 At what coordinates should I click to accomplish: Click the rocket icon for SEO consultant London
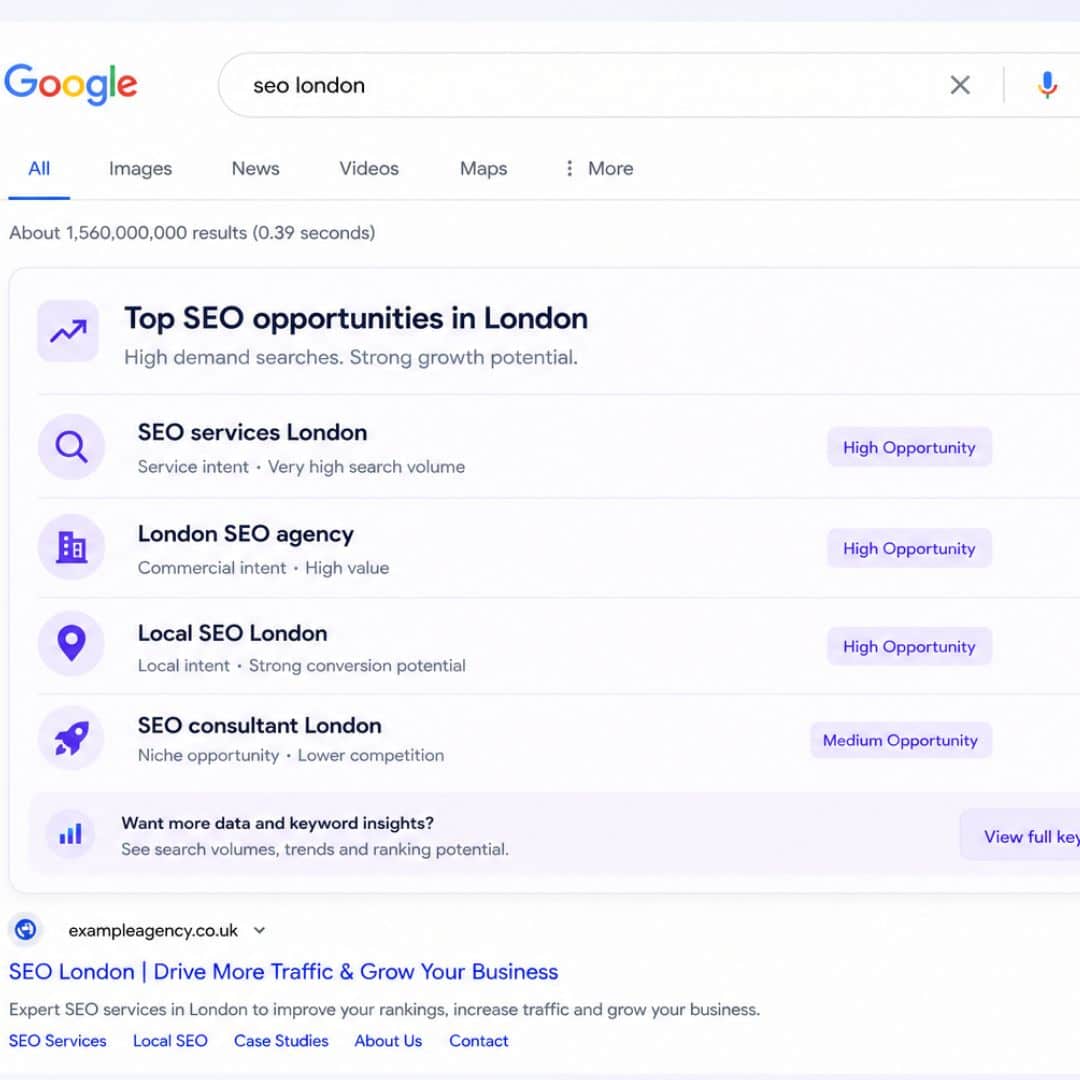coord(71,738)
